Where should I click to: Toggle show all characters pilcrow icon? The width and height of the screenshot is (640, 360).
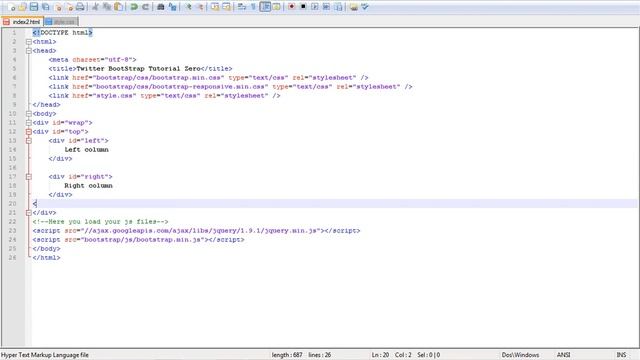point(253,7)
